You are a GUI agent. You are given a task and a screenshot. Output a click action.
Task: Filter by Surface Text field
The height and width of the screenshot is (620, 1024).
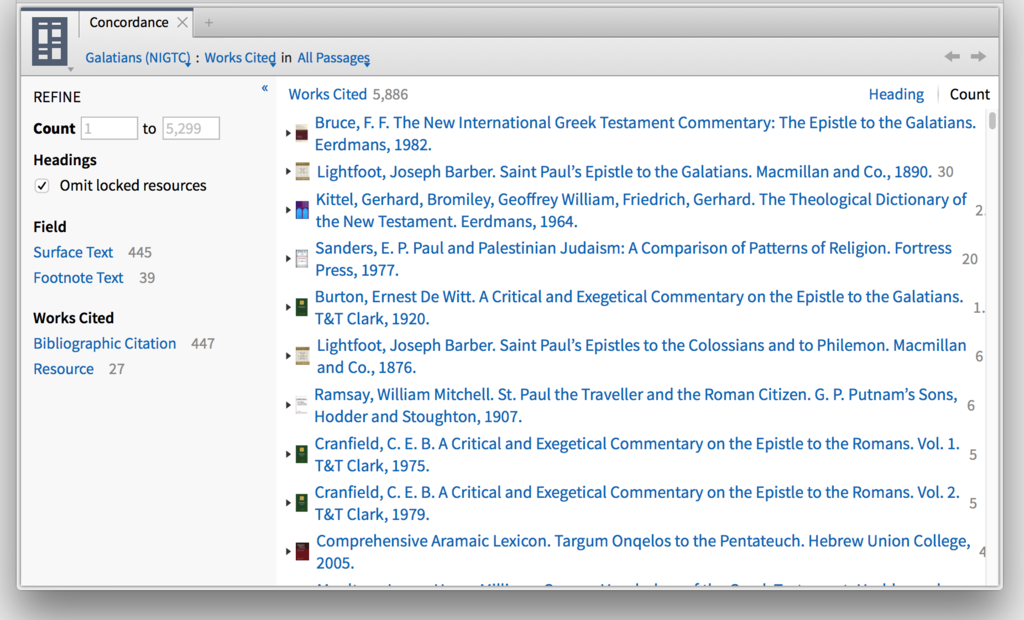coord(73,252)
